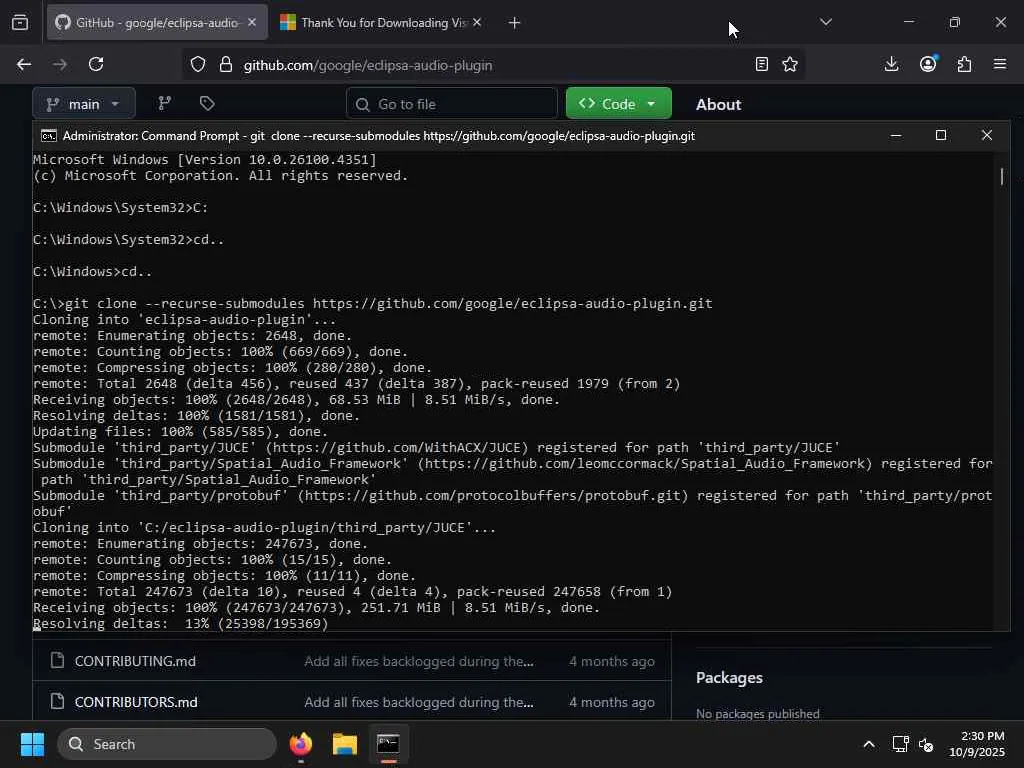
Task: Open the muted volume tray icon
Action: [925, 744]
